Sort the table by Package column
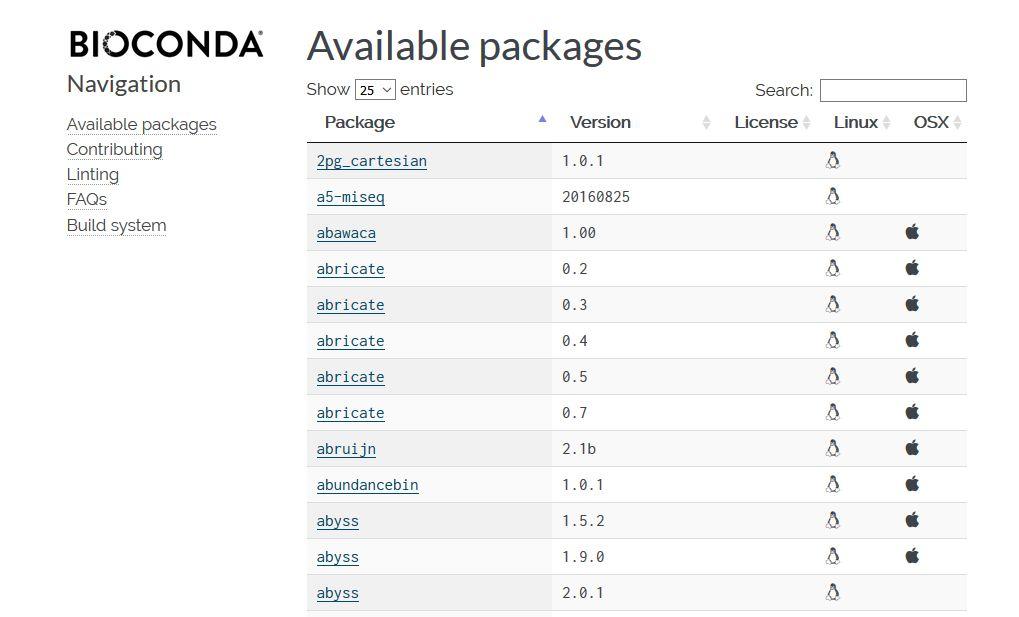The width and height of the screenshot is (1019, 617). pyautogui.click(x=360, y=122)
